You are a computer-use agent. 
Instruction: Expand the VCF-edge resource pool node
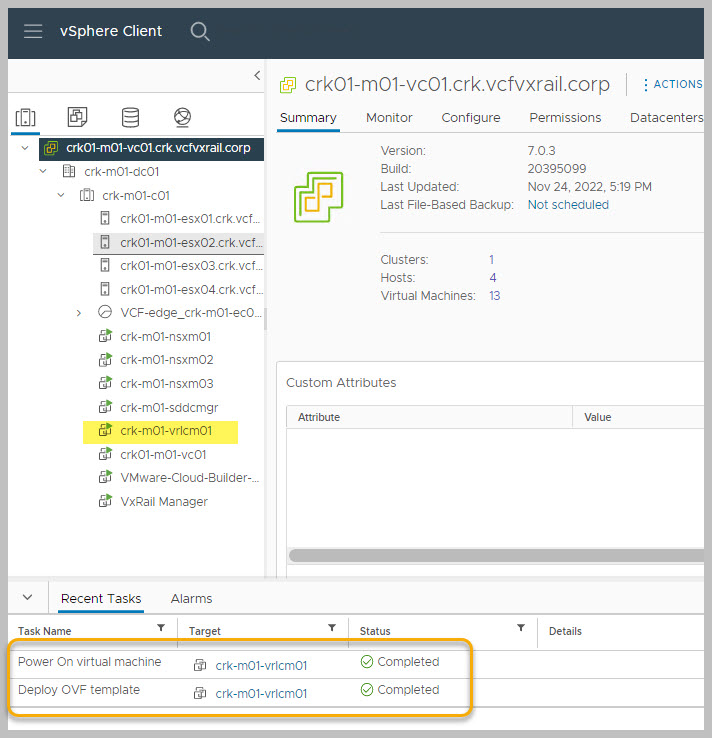[79, 313]
